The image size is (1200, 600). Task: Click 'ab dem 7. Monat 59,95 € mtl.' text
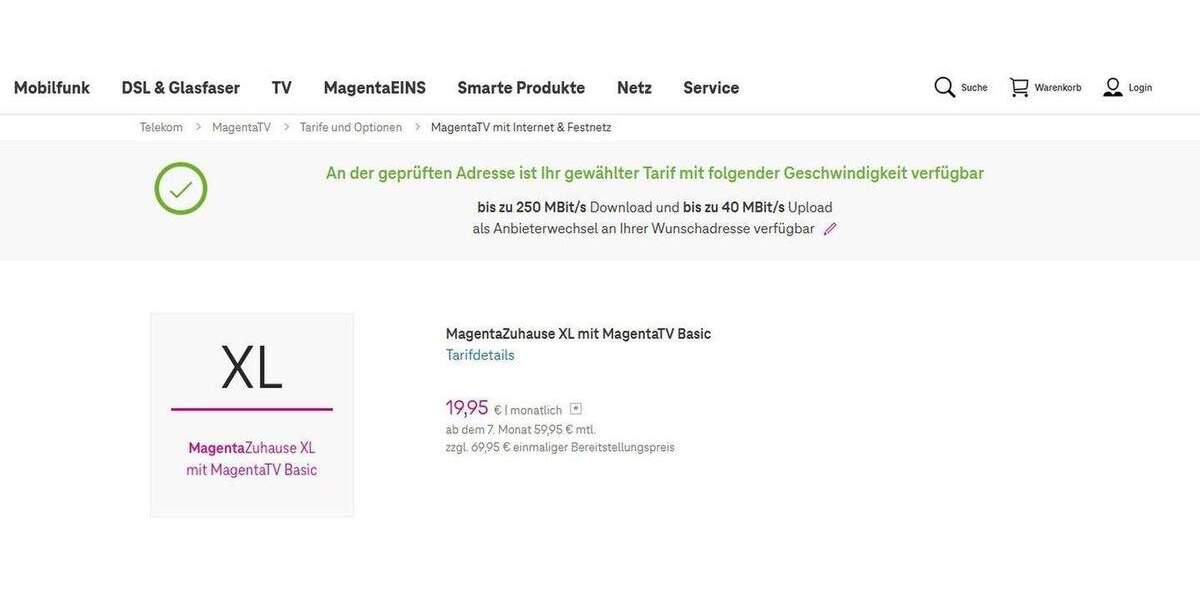pos(521,429)
